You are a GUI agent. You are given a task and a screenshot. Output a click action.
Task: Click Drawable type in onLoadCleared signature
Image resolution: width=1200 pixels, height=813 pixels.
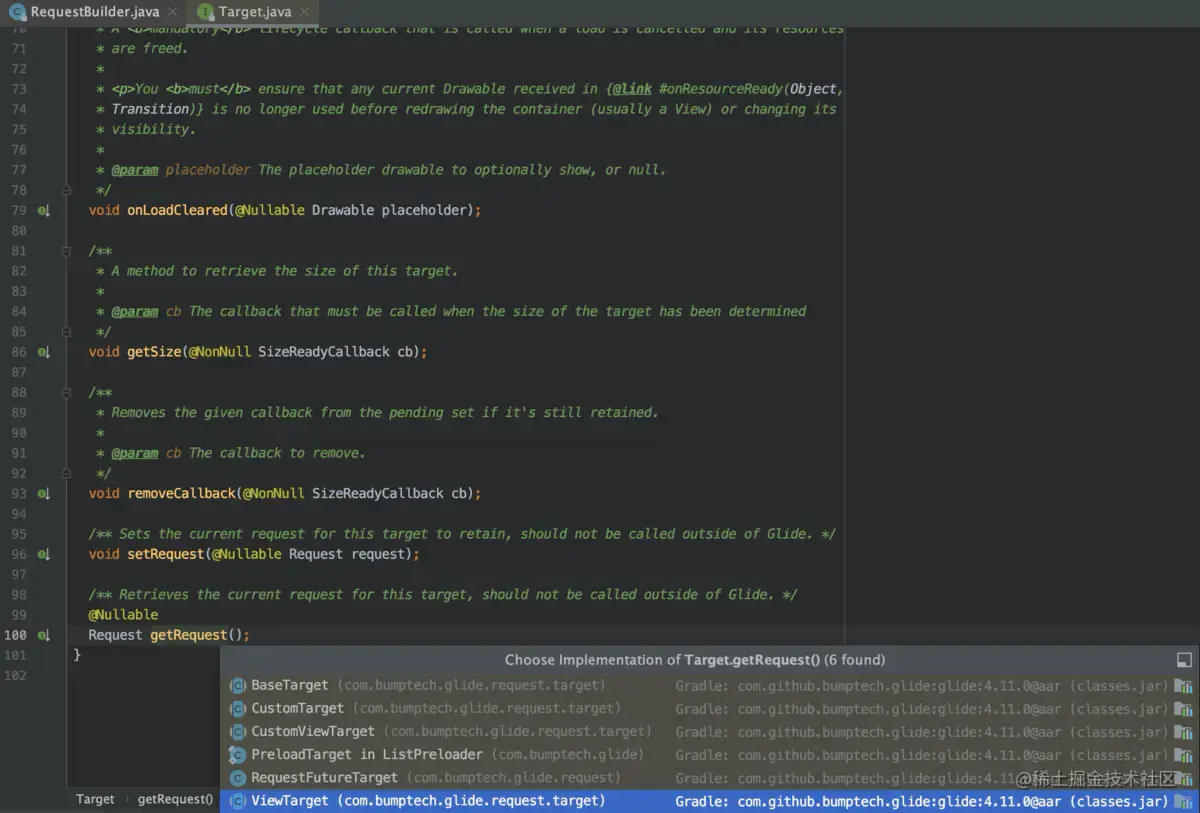[343, 211]
